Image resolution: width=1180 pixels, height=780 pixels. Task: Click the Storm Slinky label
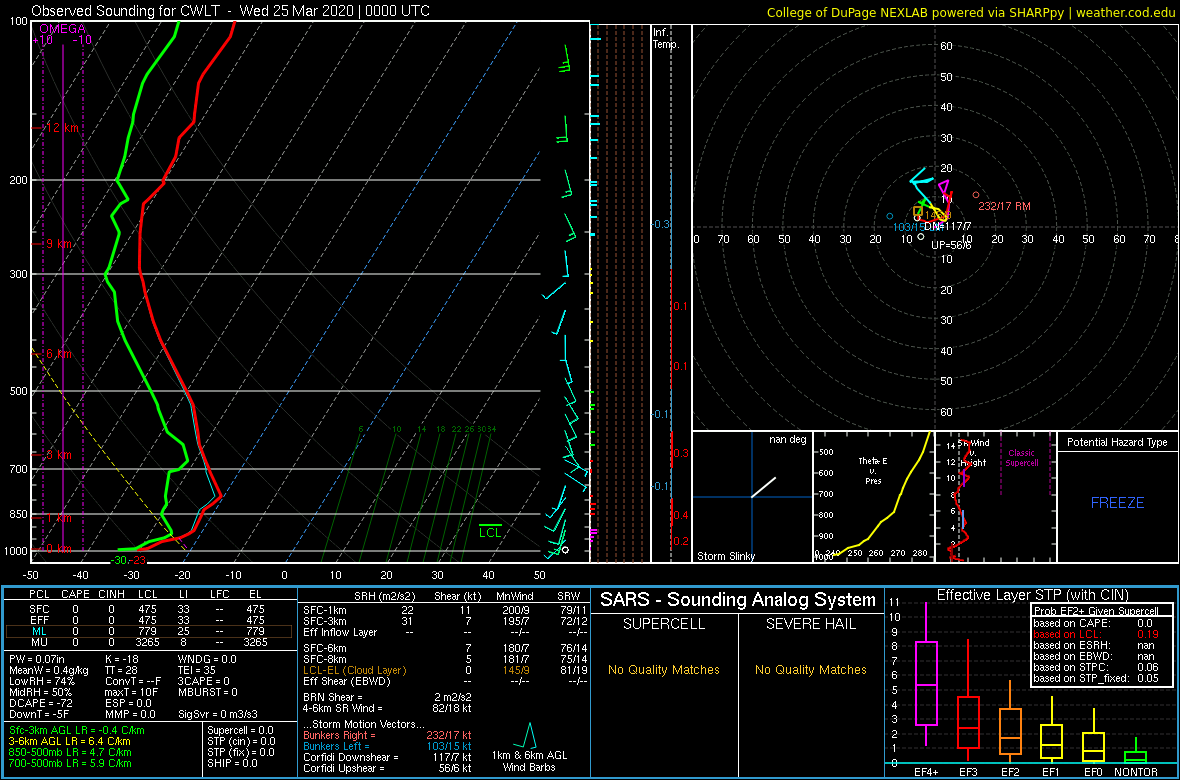(x=725, y=556)
